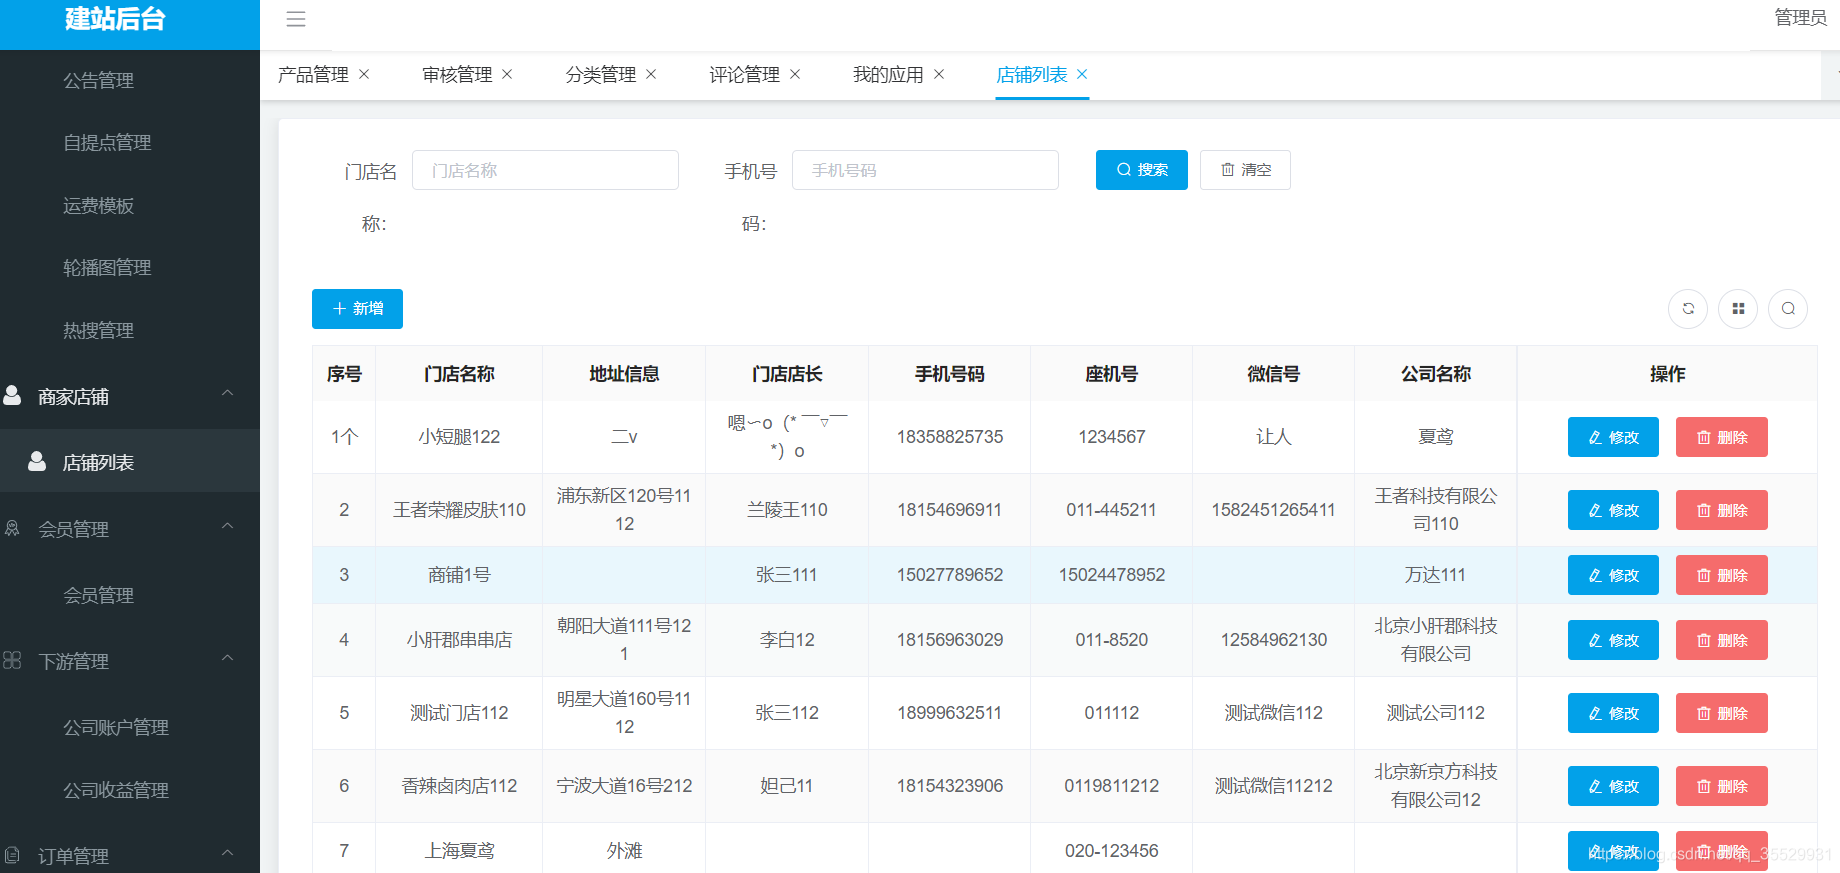Screen dimensions: 1840x873
Task: Click the 手机号码 column header
Action: pyautogui.click(x=950, y=374)
